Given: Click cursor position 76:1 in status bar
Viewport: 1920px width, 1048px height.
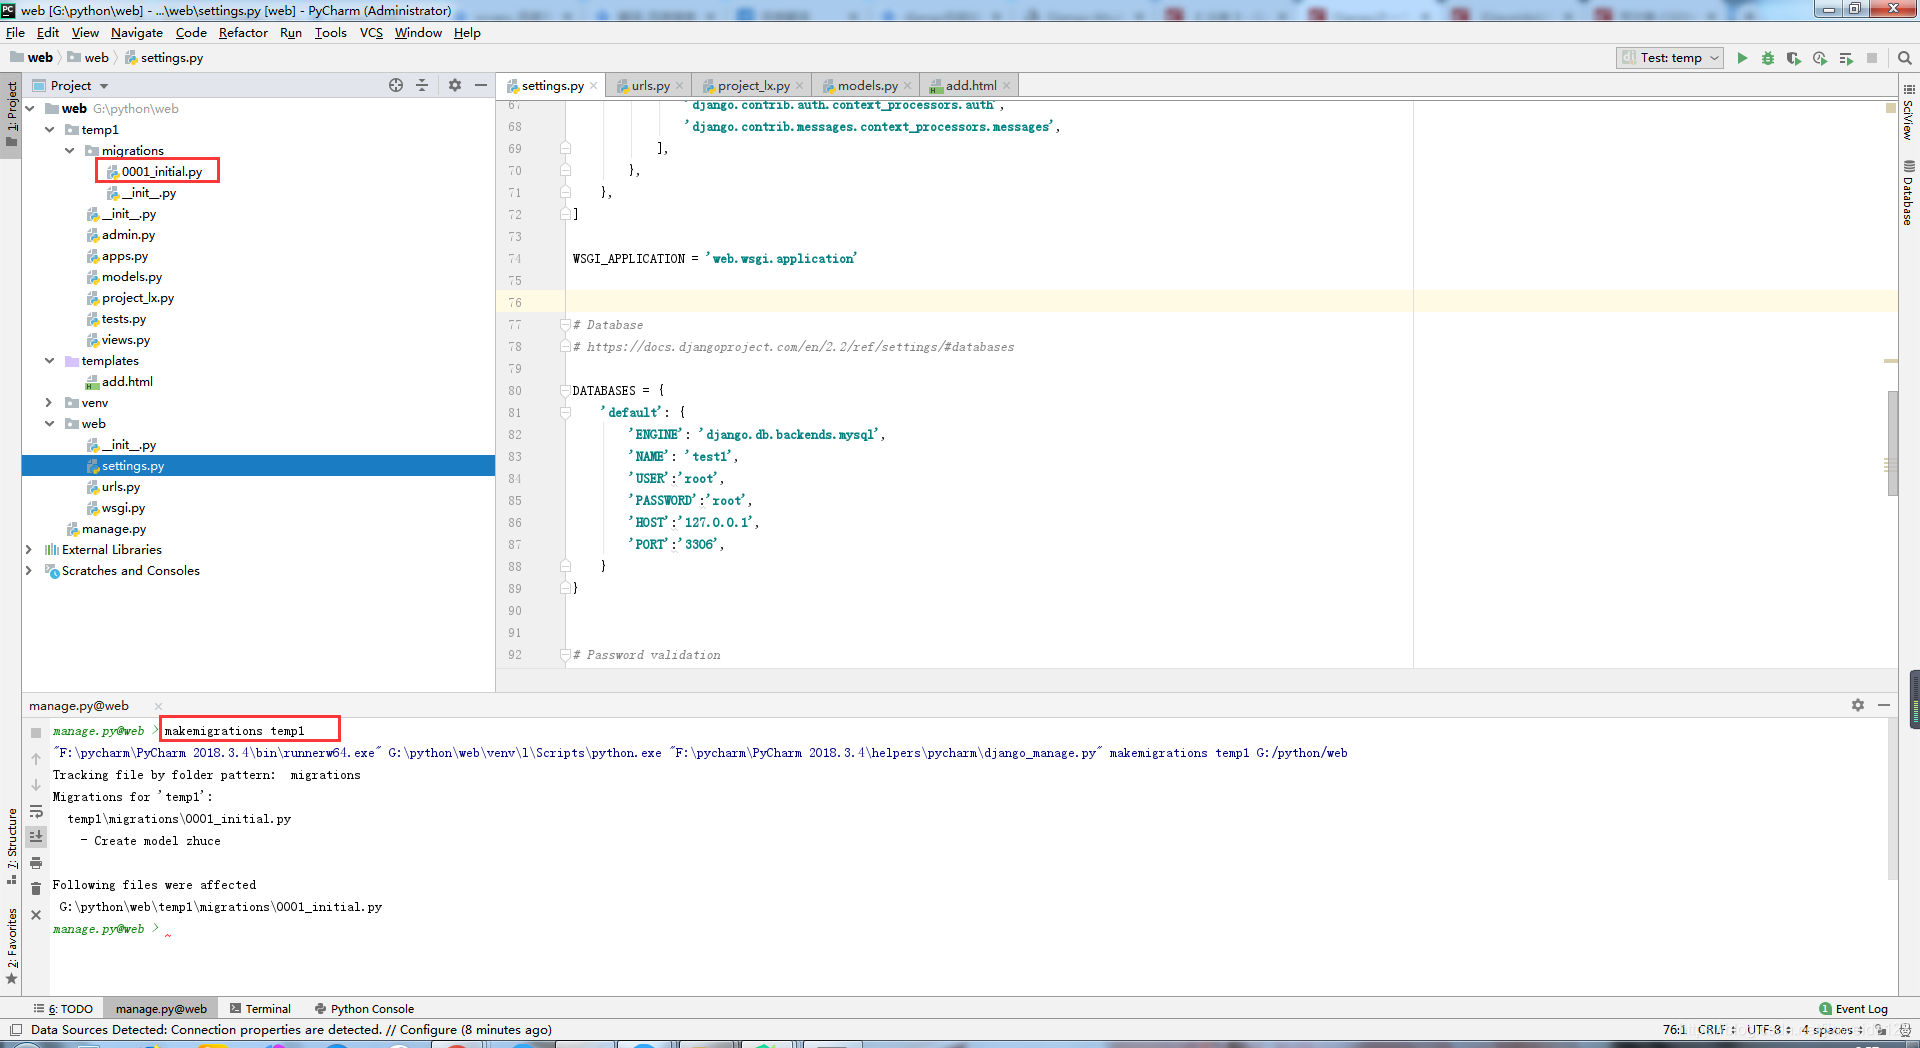Looking at the screenshot, I should tap(1674, 1029).
